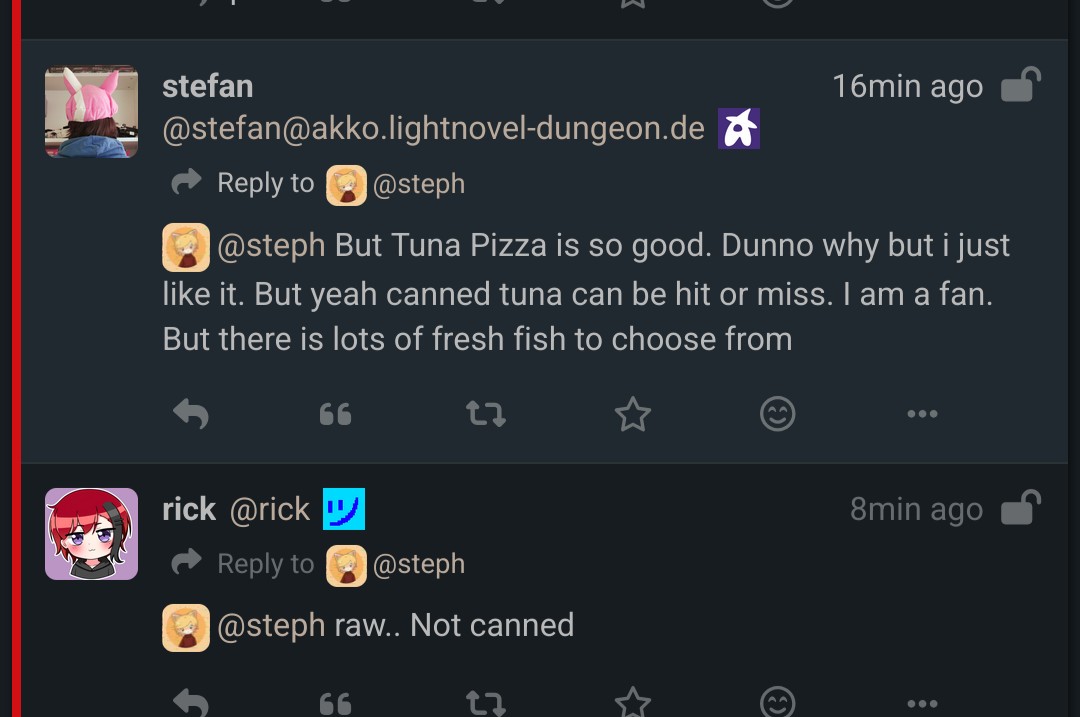Favorite rick's post with the star
Viewport: 1080px width, 717px height.
click(x=632, y=704)
